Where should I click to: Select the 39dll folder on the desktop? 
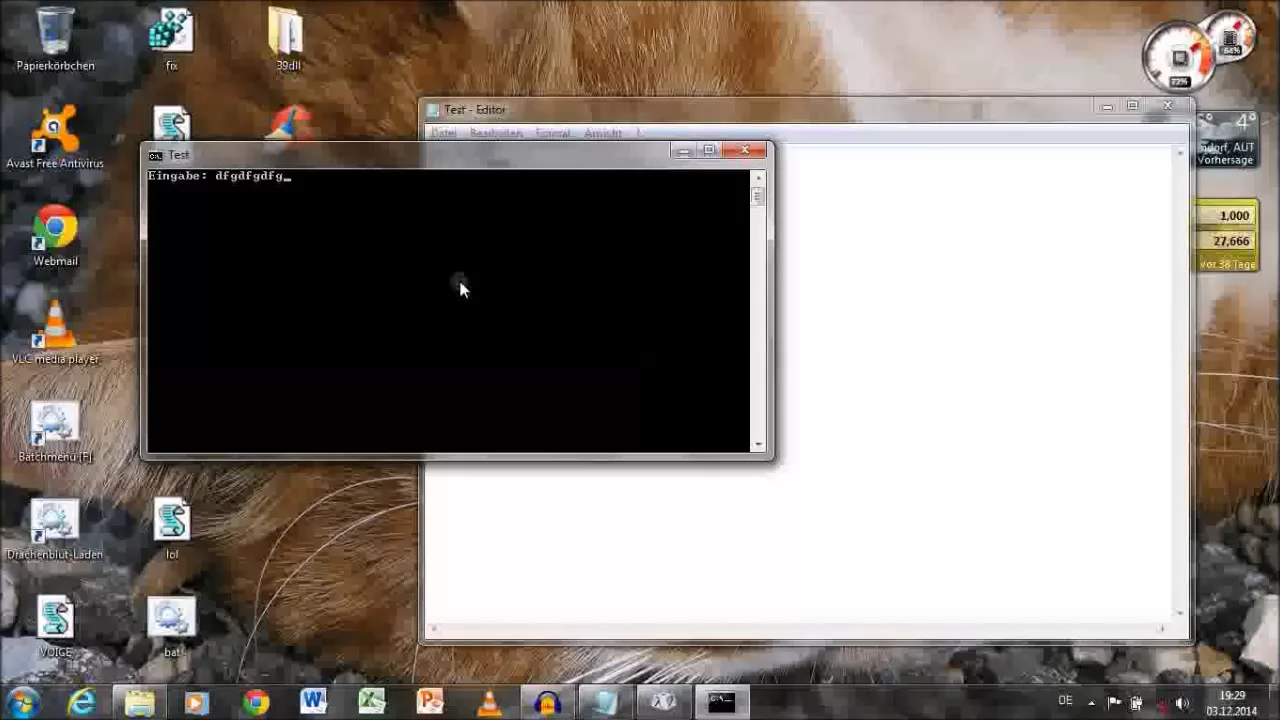click(x=287, y=33)
